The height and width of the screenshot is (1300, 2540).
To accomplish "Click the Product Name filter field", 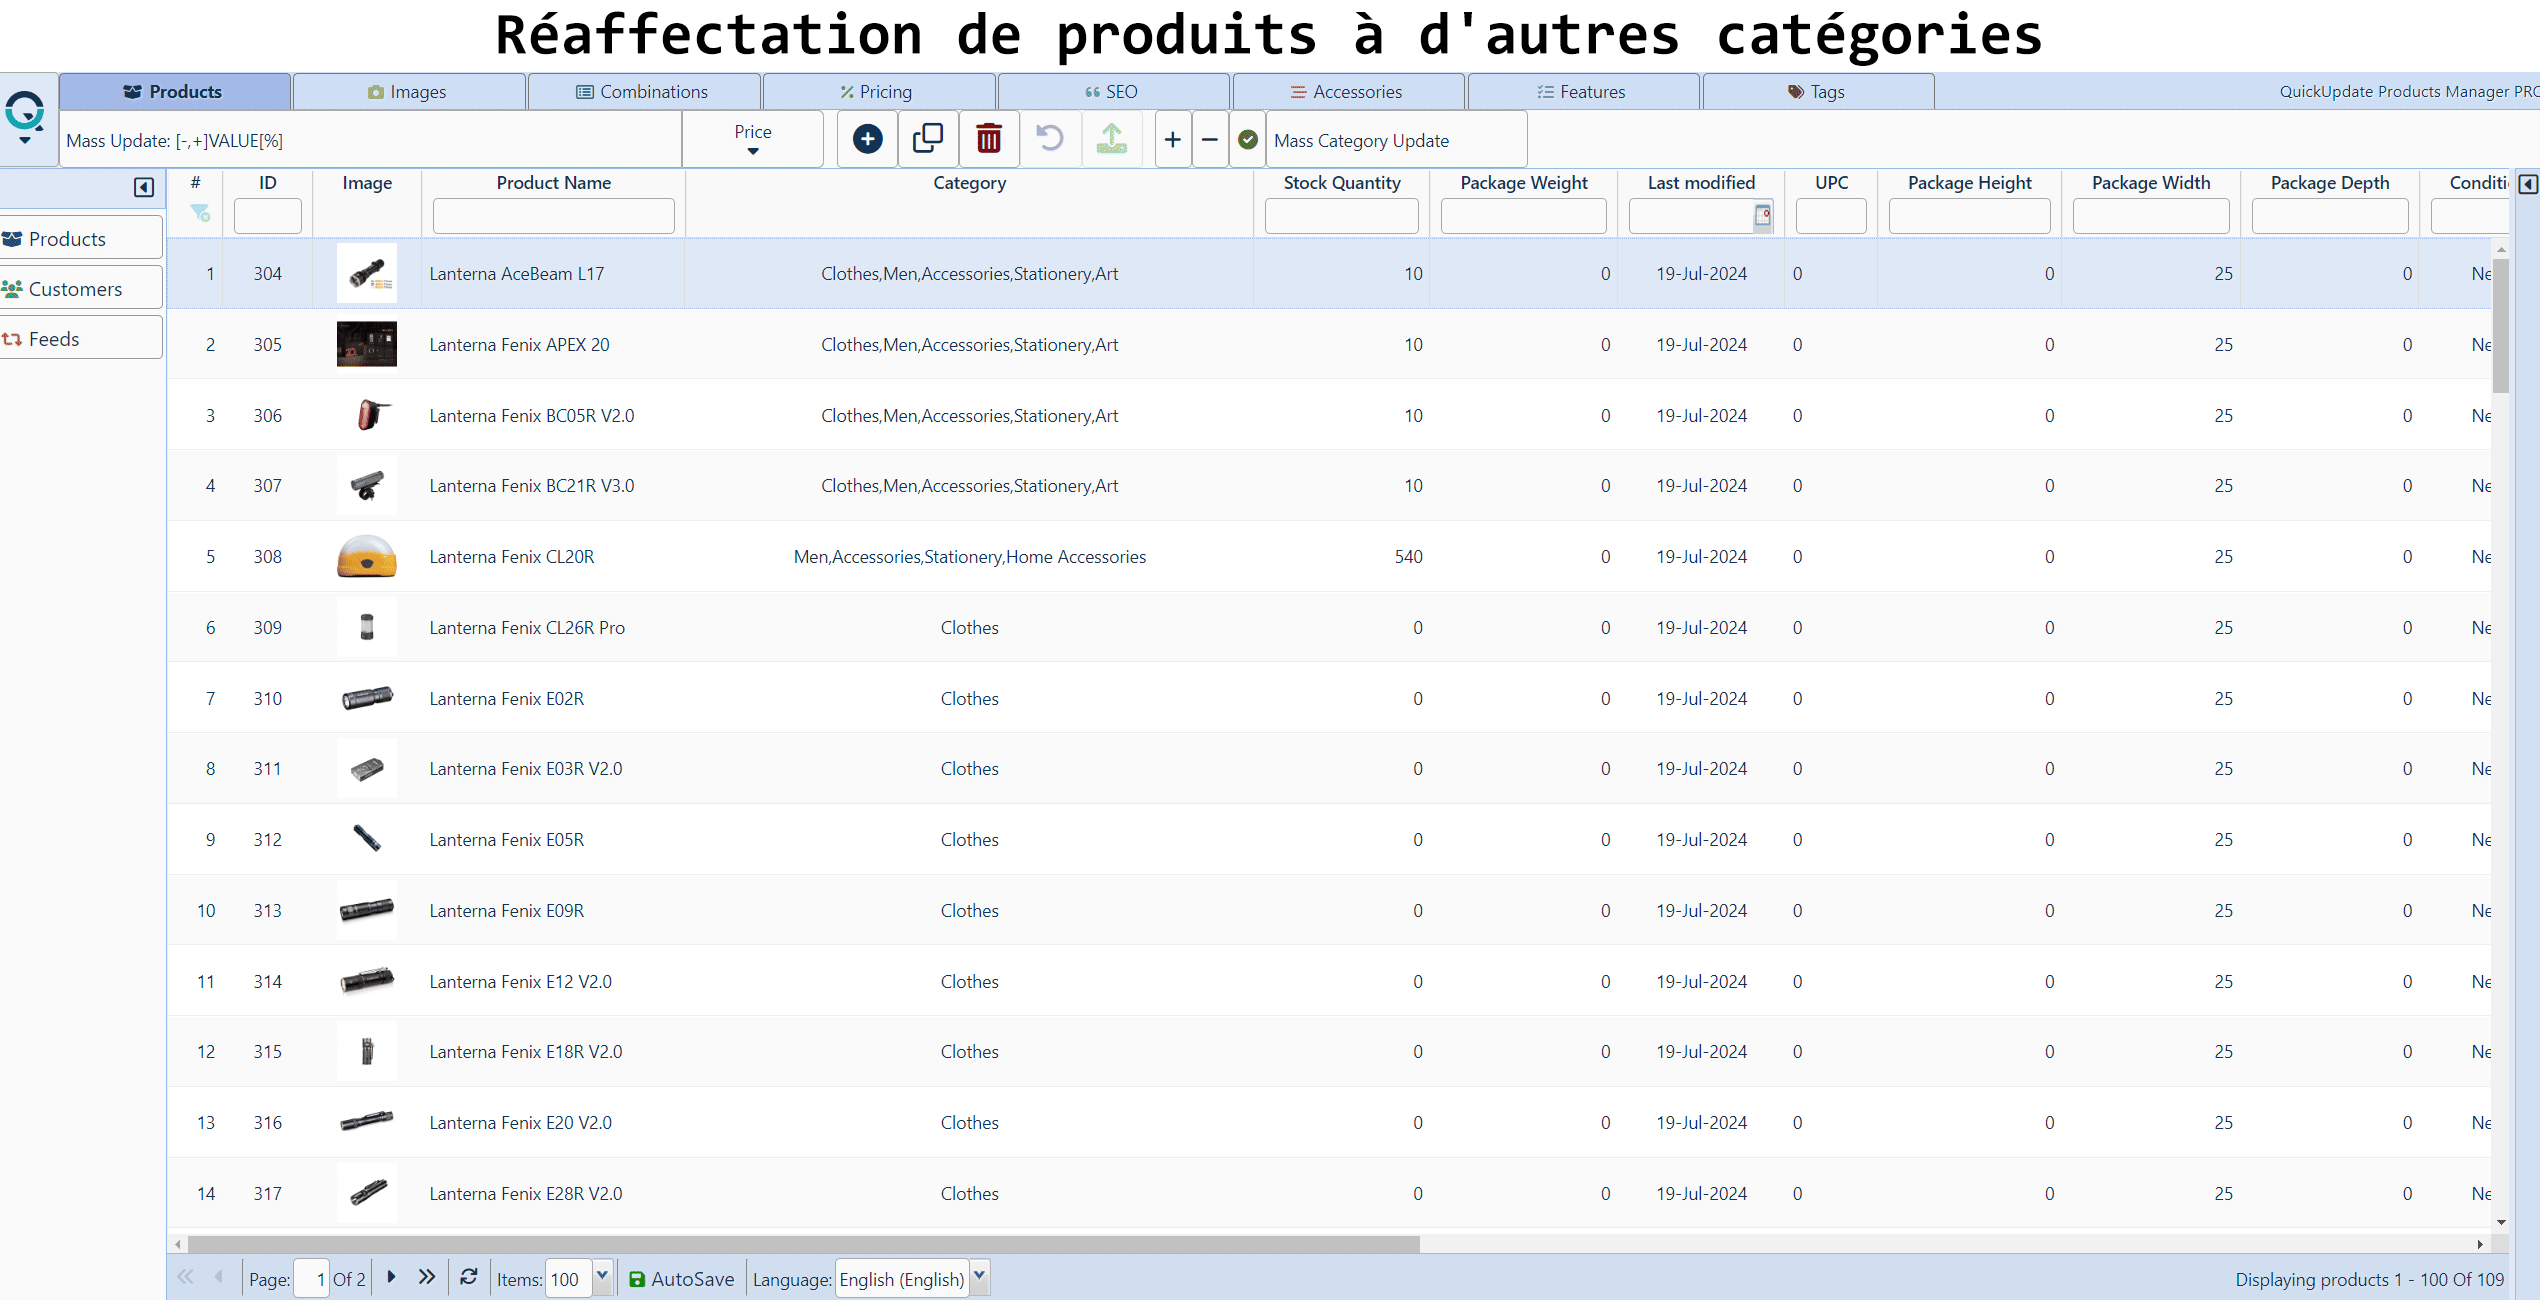I will pyautogui.click(x=552, y=216).
